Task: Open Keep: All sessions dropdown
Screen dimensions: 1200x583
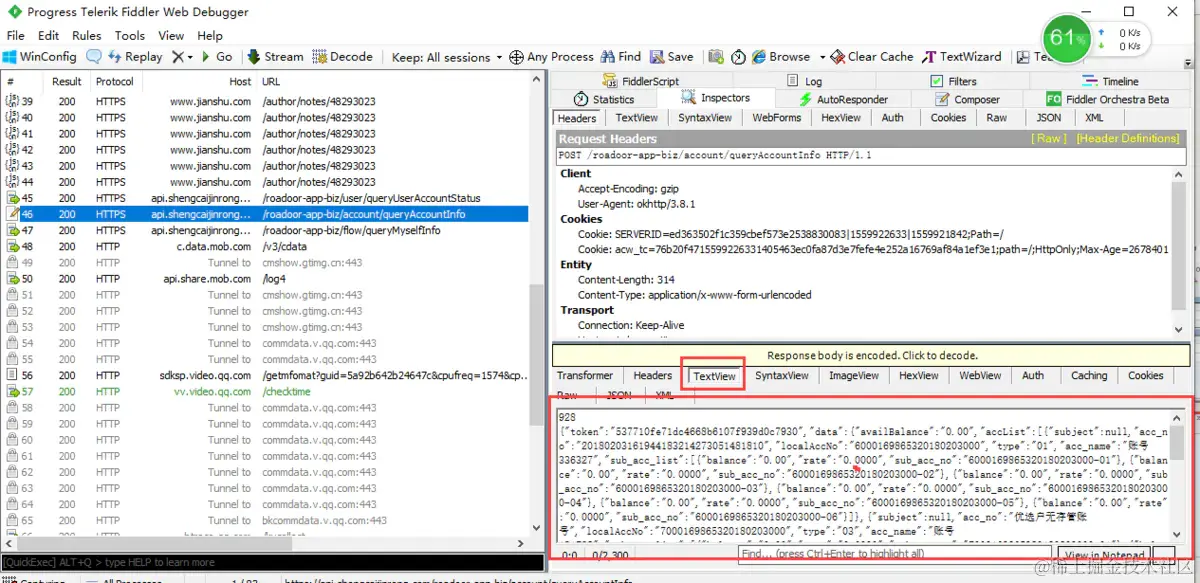Action: [x=447, y=57]
